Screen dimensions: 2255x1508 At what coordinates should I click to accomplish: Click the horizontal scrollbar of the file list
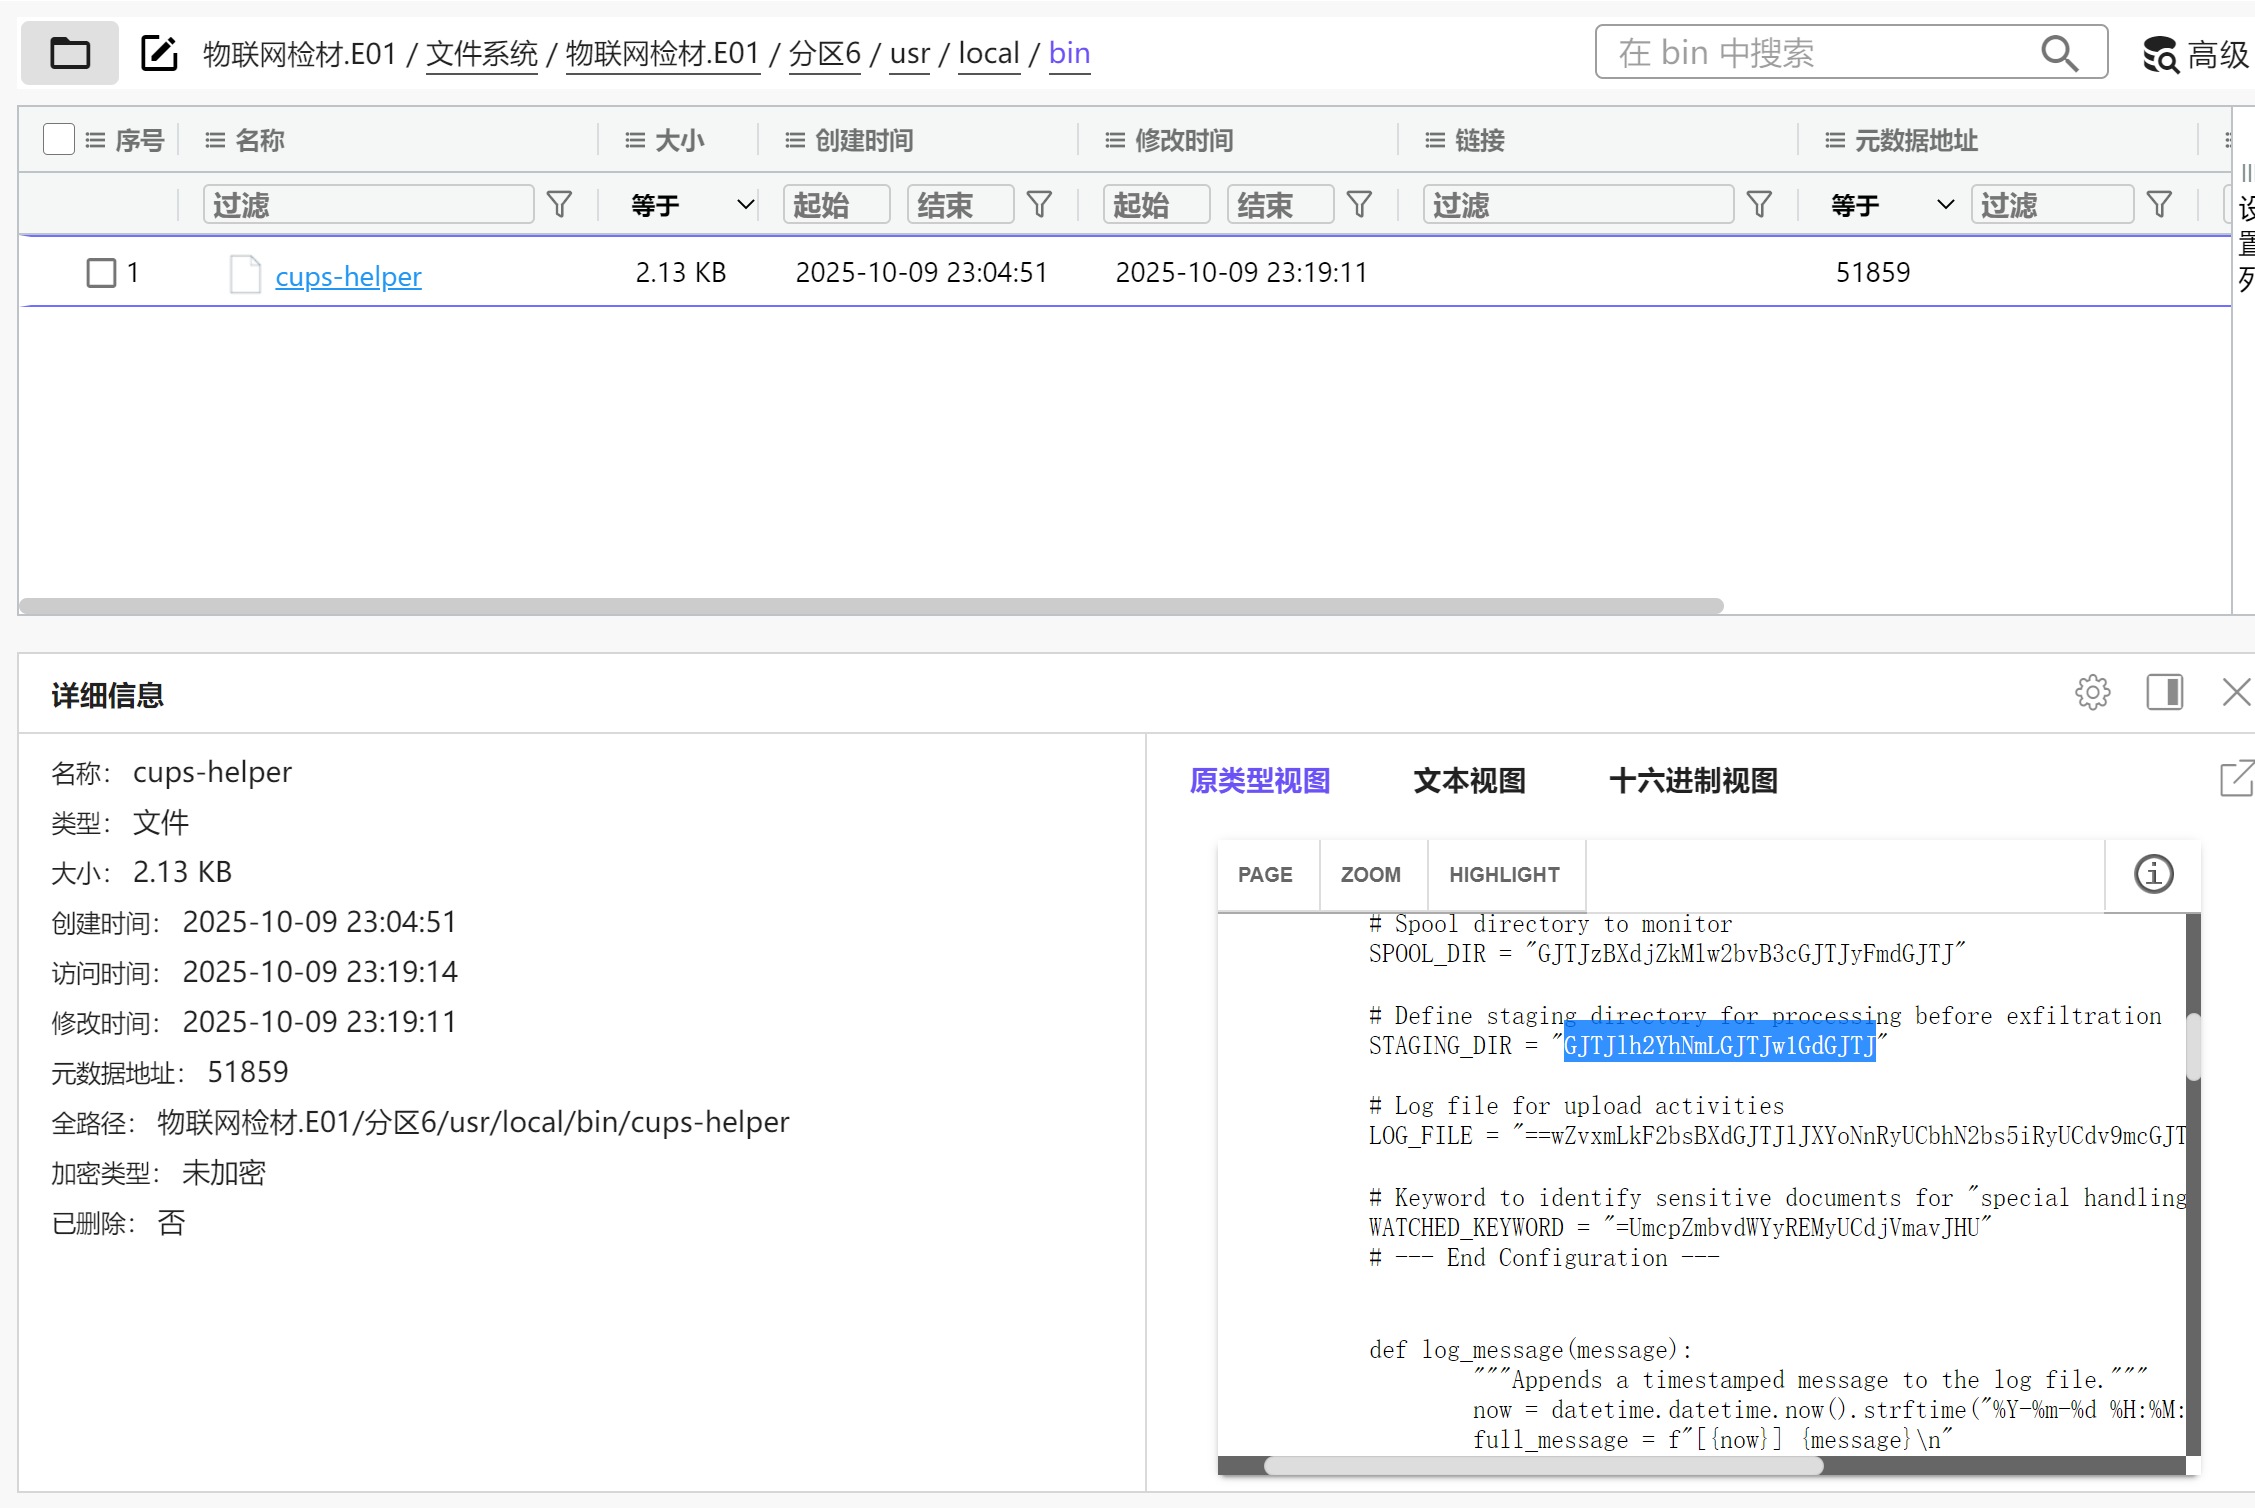tap(870, 606)
